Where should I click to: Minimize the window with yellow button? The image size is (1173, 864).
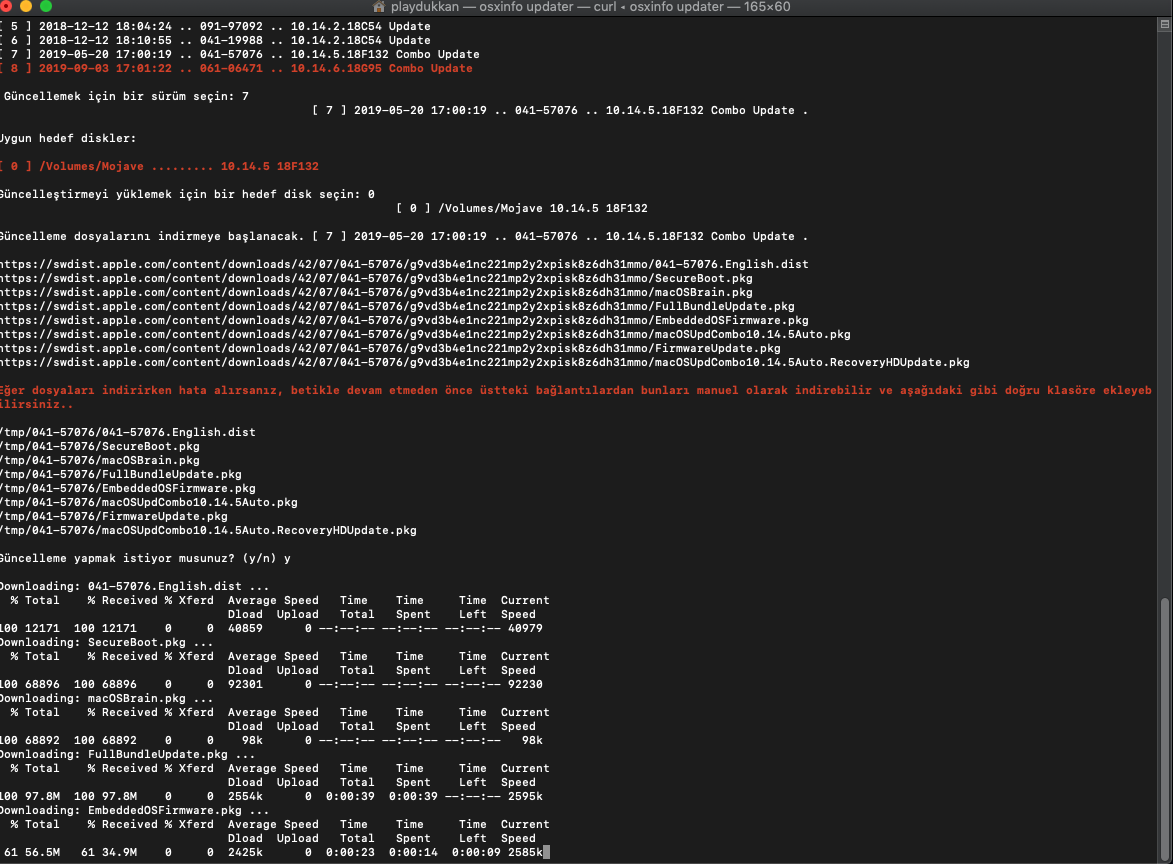click(27, 7)
